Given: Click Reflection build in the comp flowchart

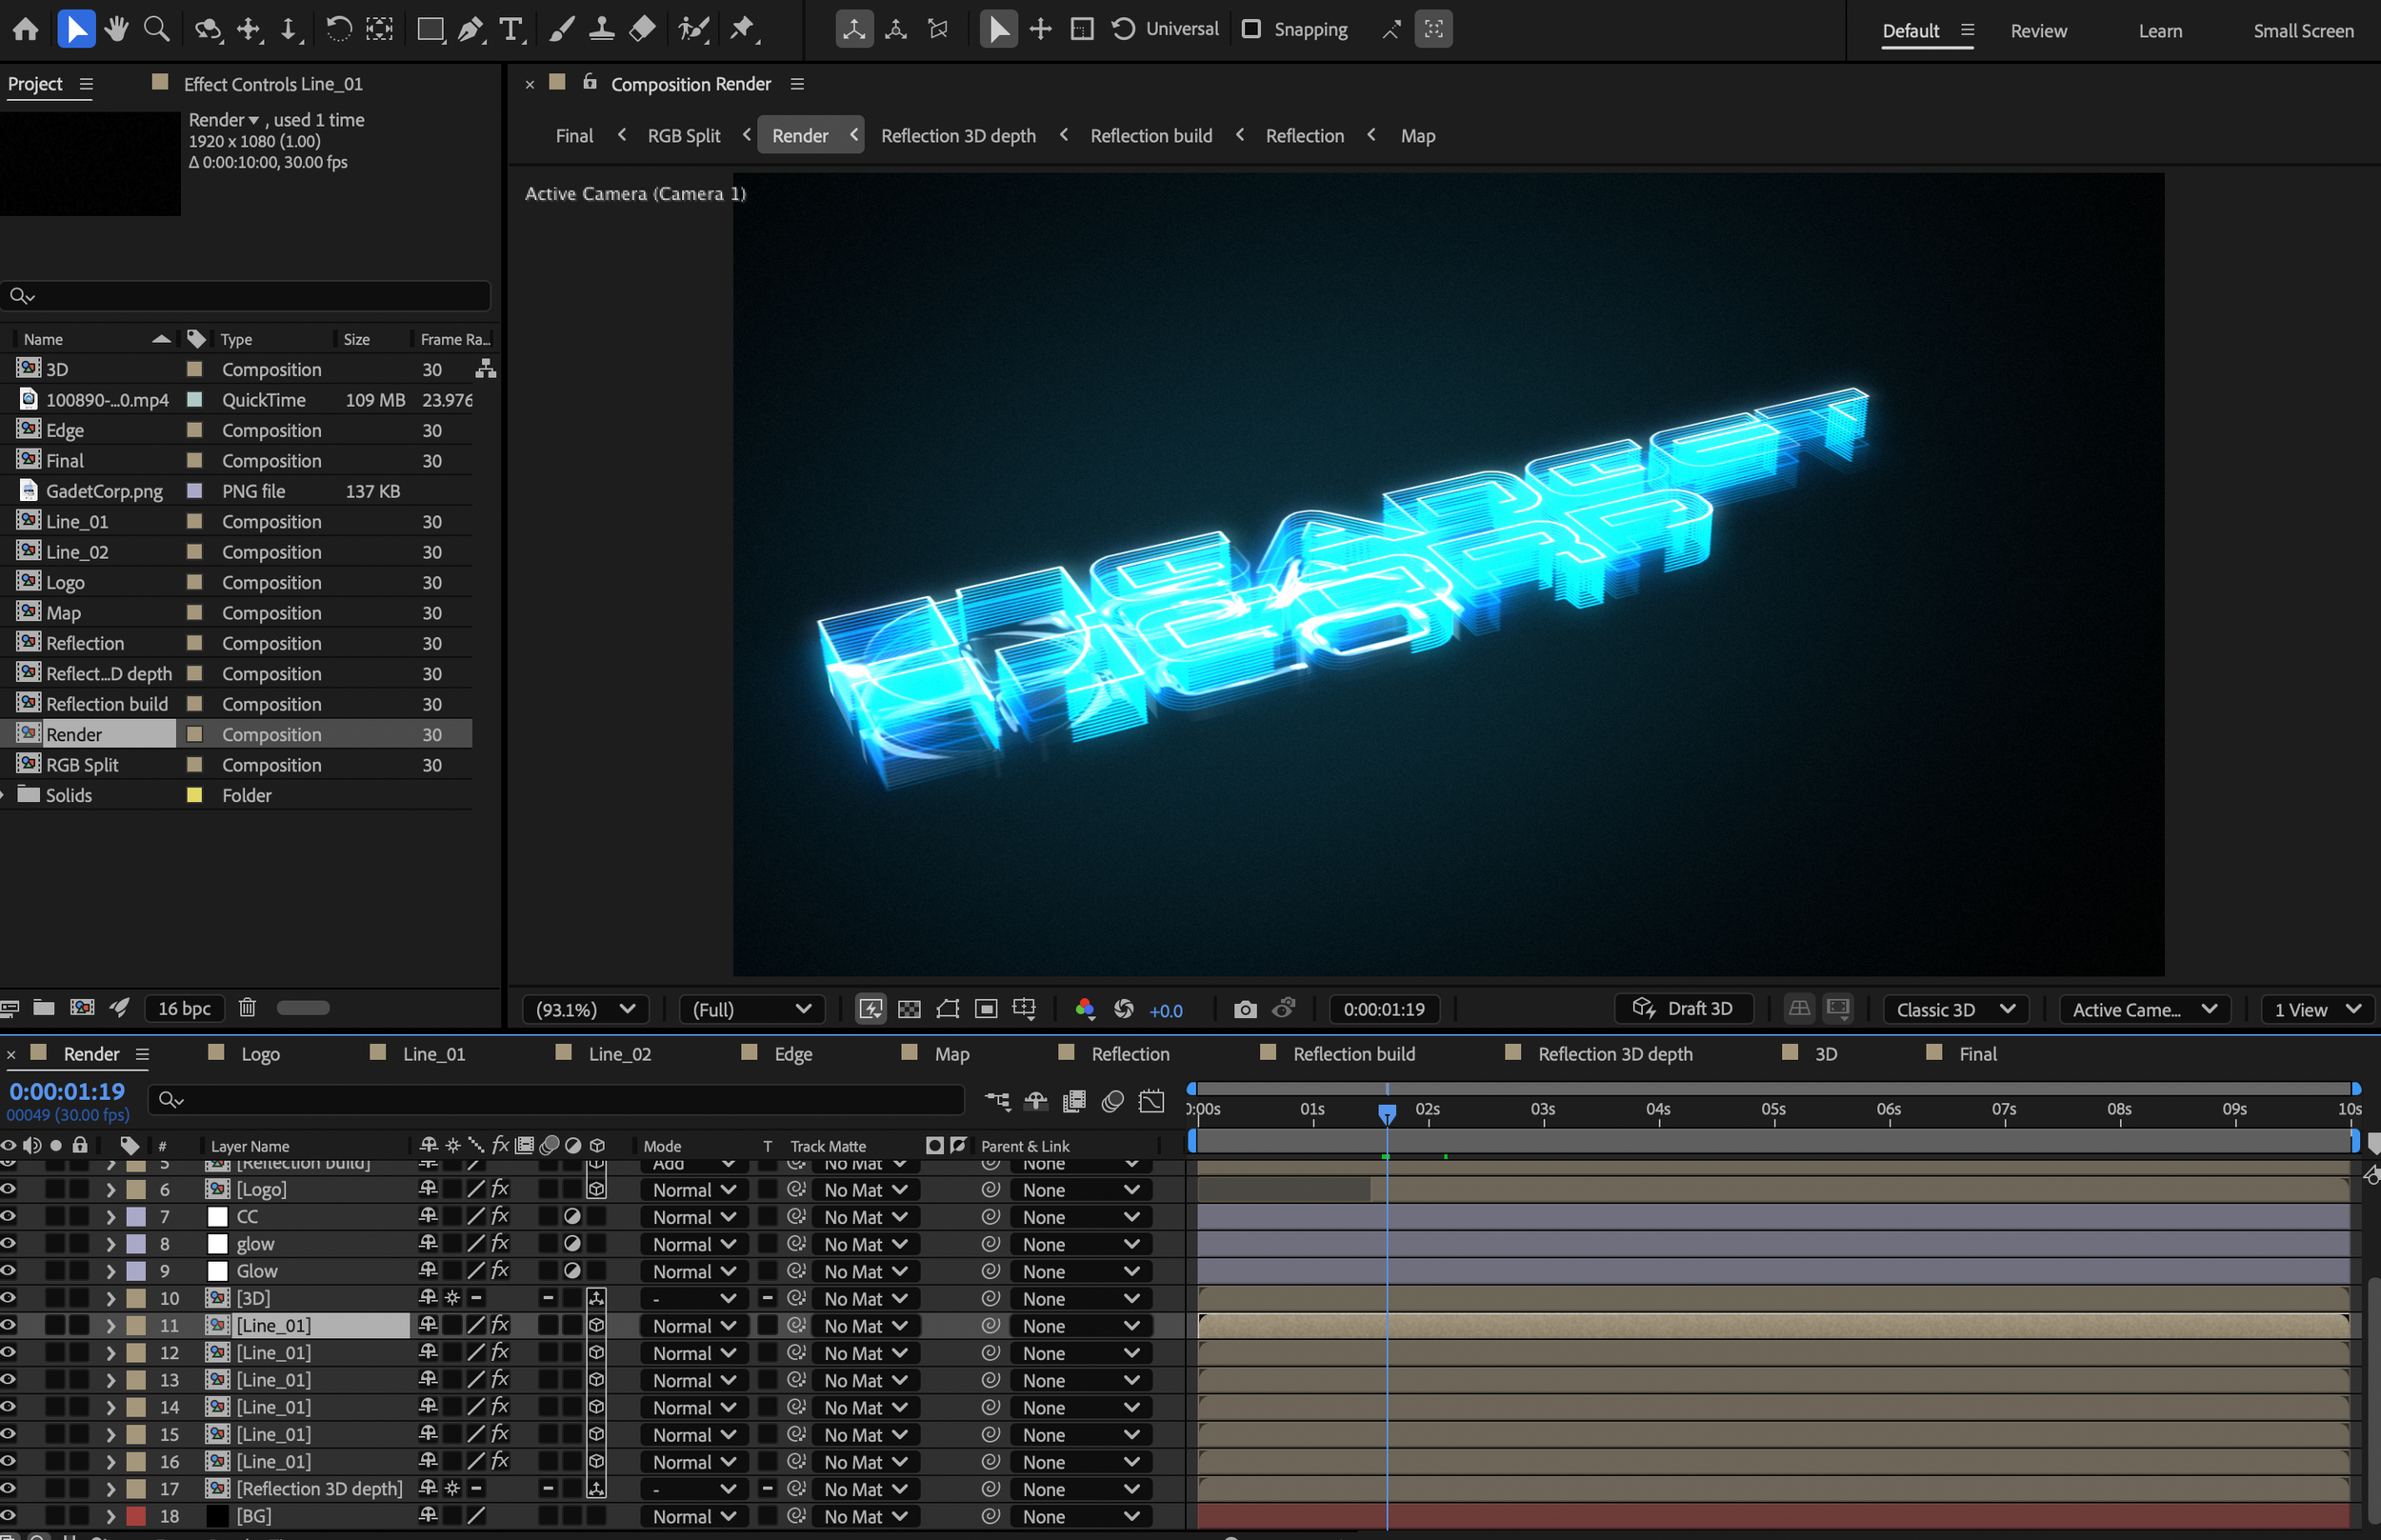Looking at the screenshot, I should 1150,135.
